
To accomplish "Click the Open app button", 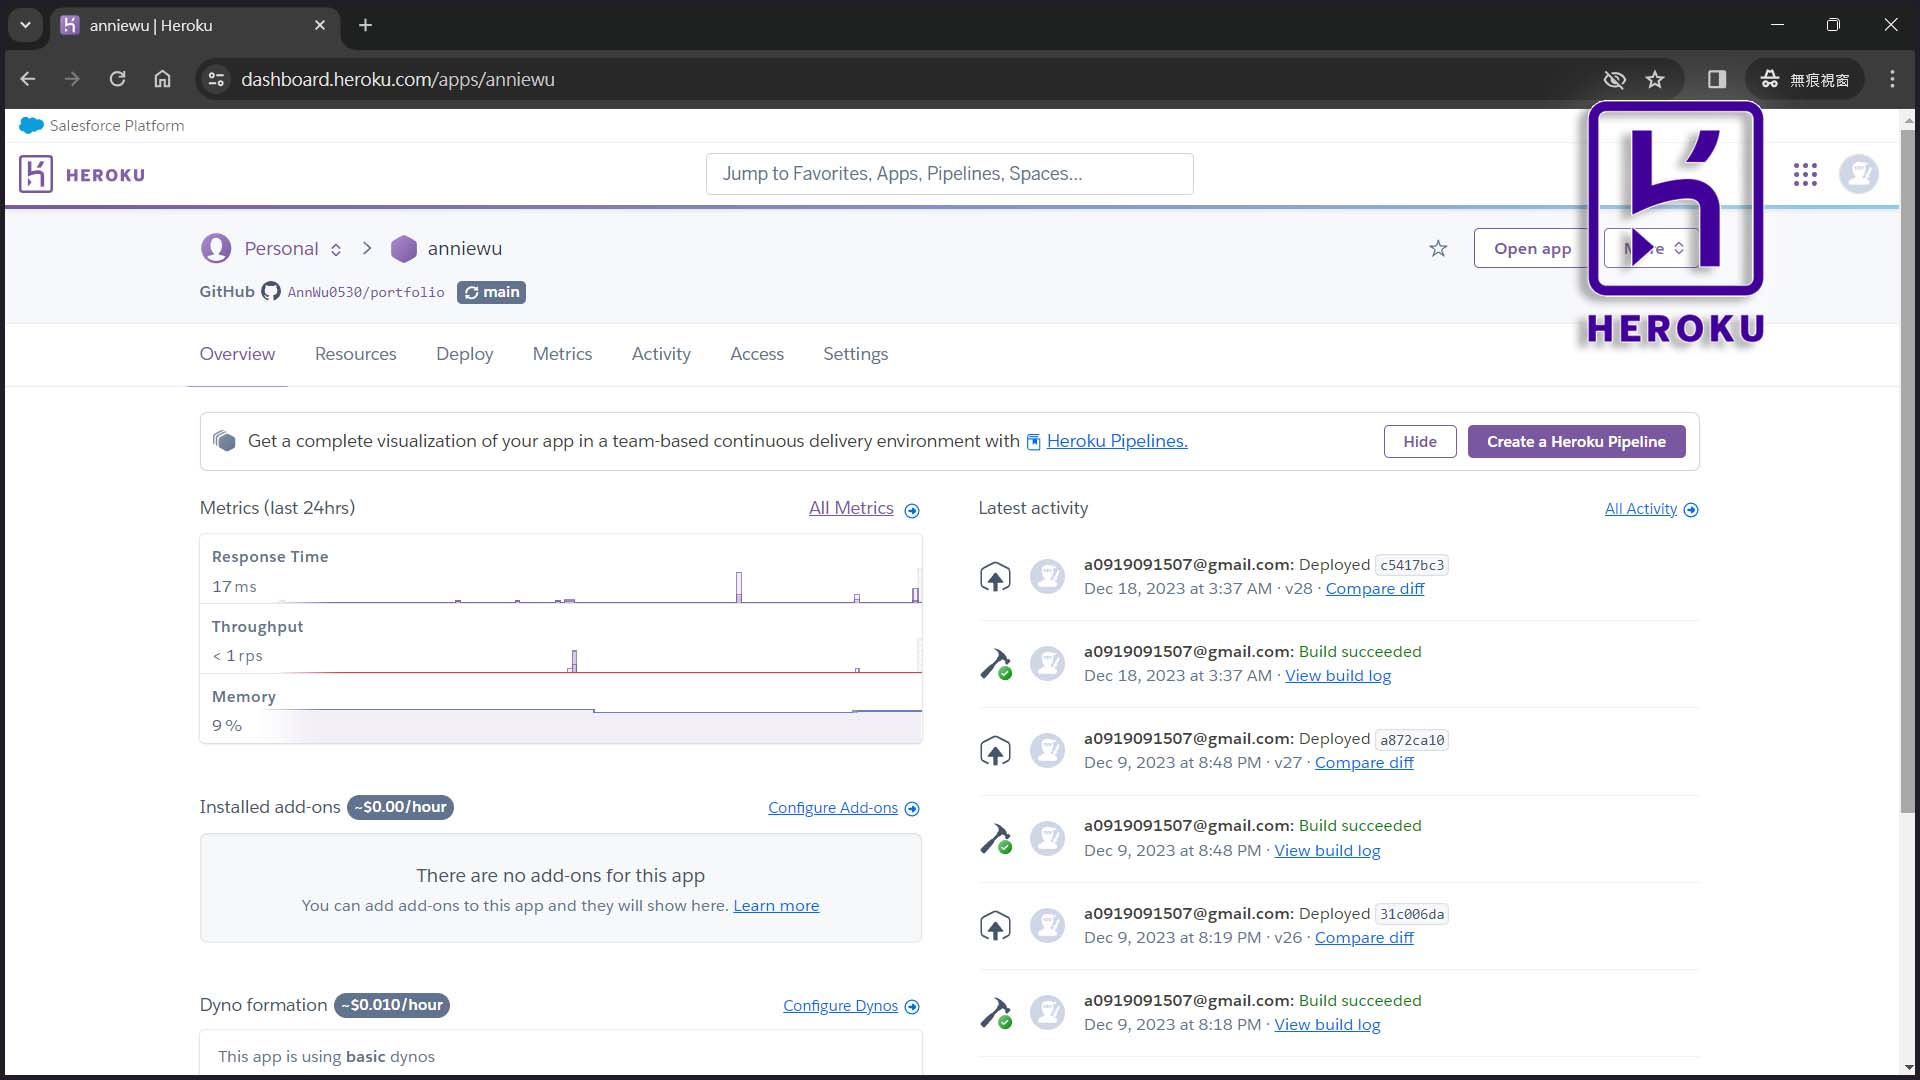I will pos(1532,248).
